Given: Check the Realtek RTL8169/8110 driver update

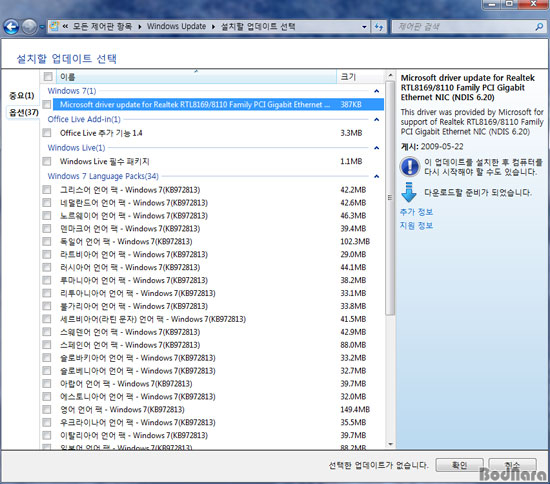Looking at the screenshot, I should point(47,105).
